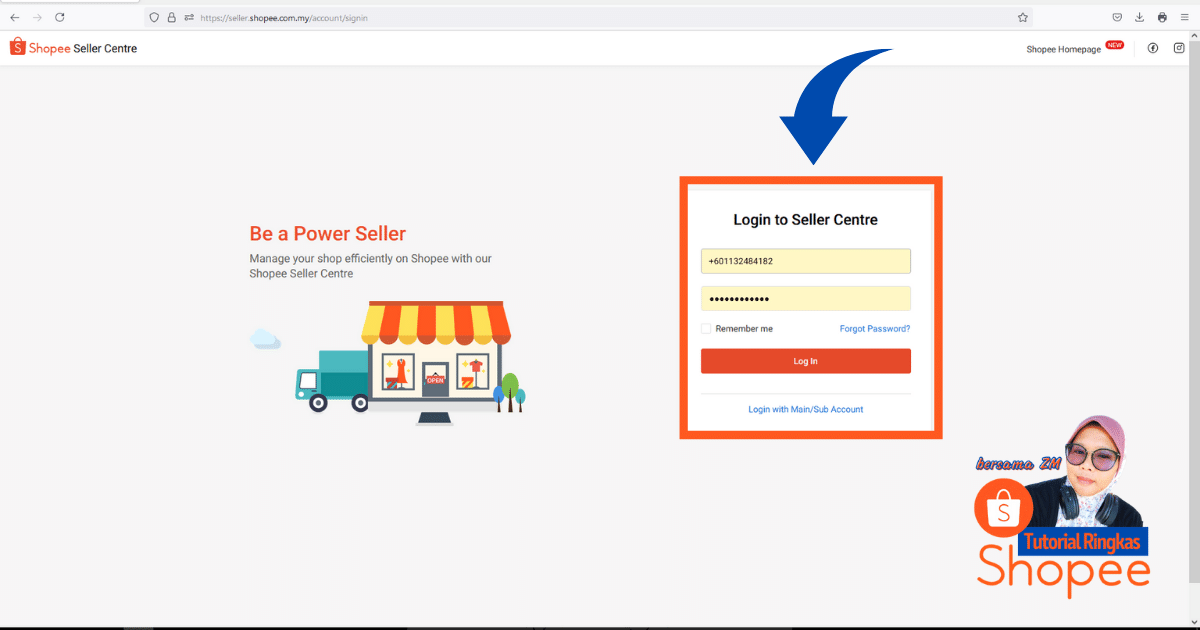The image size is (1200, 630).
Task: Click the password input field
Action: [x=806, y=299]
